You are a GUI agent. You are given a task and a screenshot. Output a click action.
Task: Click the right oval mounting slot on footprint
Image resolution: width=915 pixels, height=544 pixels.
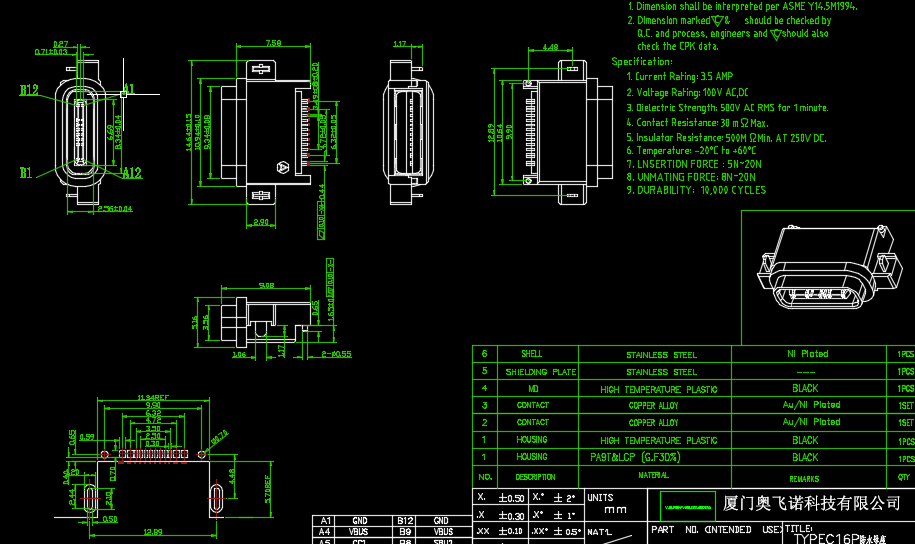(x=217, y=496)
